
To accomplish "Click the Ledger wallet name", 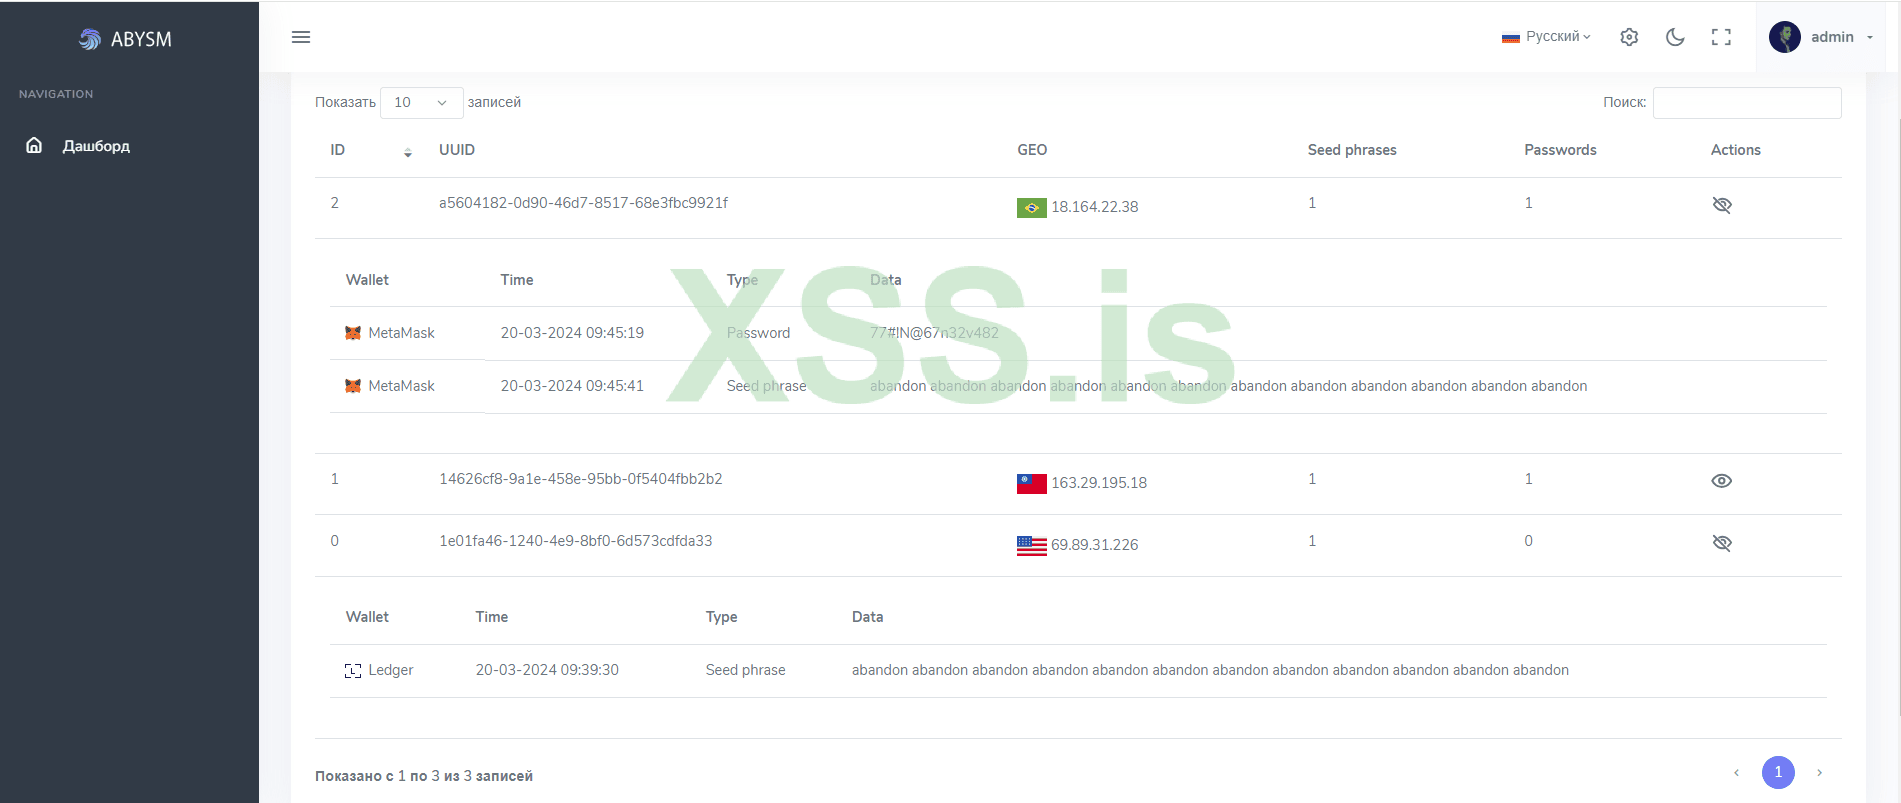I will click(x=391, y=670).
